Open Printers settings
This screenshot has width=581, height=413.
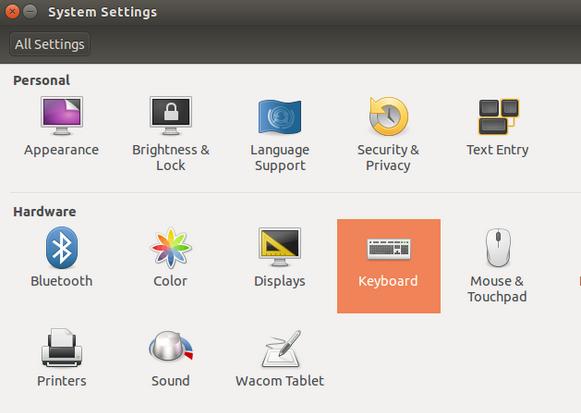click(x=62, y=357)
